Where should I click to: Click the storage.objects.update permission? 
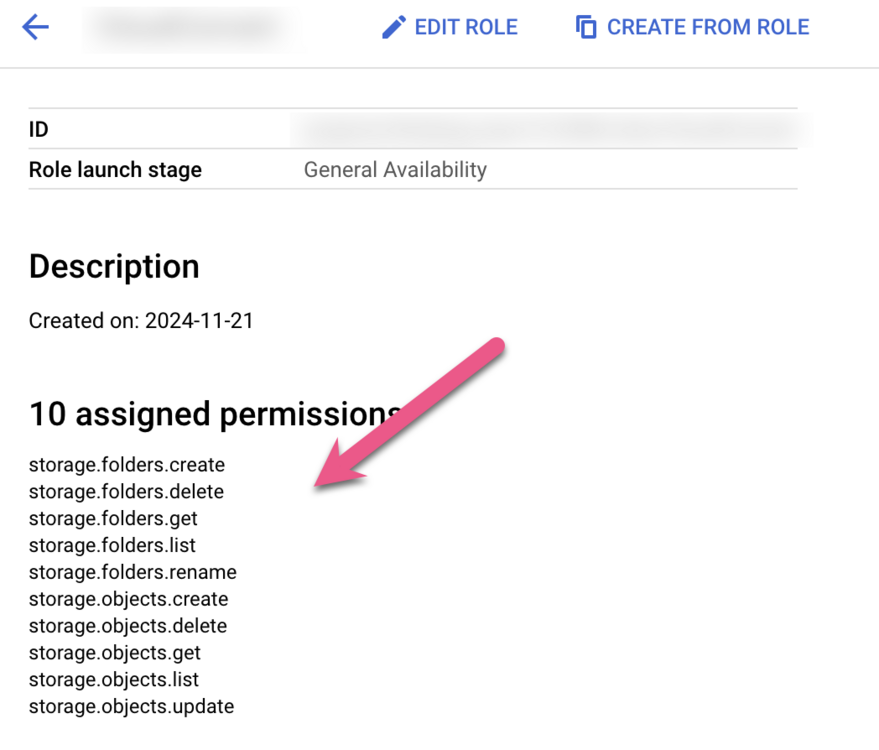pyautogui.click(x=131, y=707)
